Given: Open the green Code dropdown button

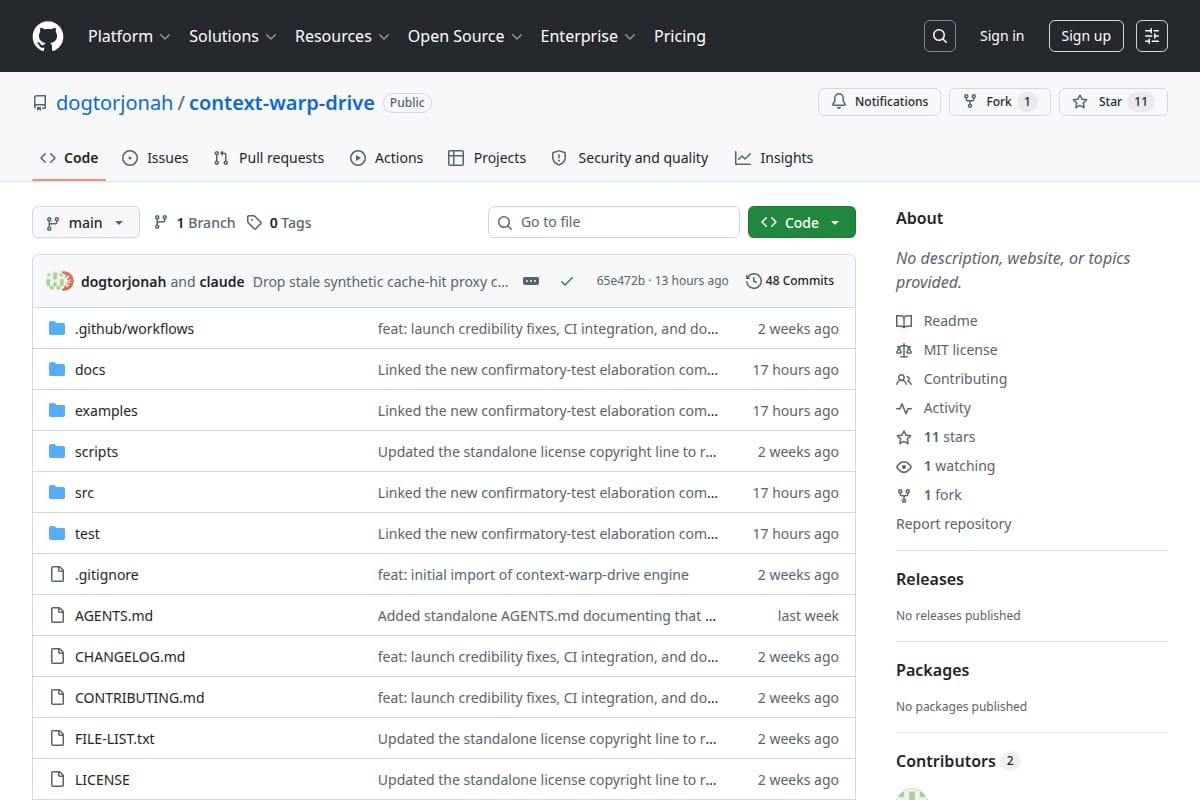Looking at the screenshot, I should point(802,222).
